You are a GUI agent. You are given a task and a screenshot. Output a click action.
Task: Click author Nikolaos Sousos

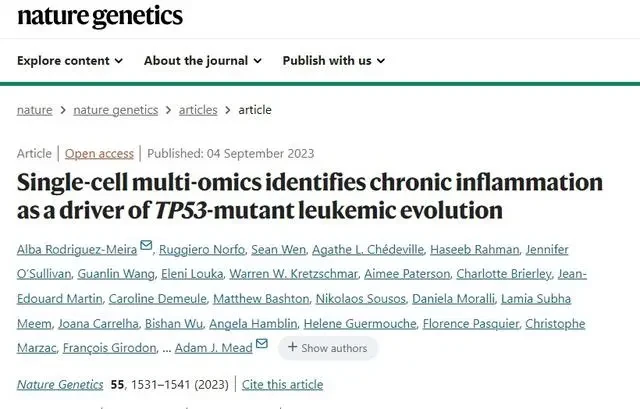coord(361,299)
